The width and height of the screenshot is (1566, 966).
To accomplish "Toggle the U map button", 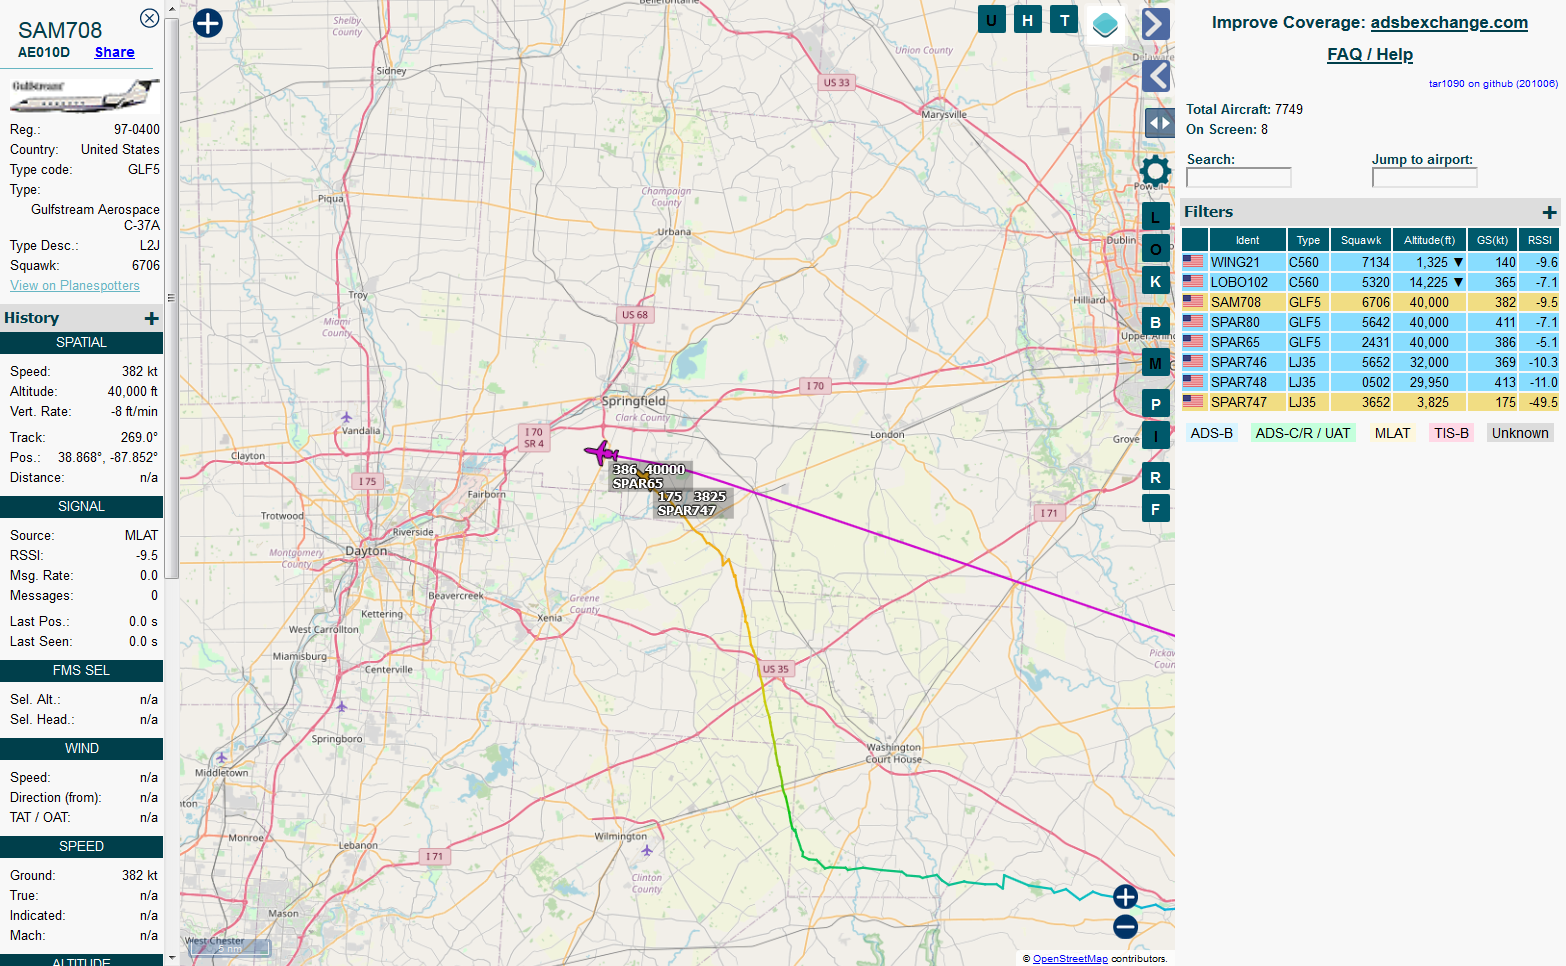I will coord(991,19).
